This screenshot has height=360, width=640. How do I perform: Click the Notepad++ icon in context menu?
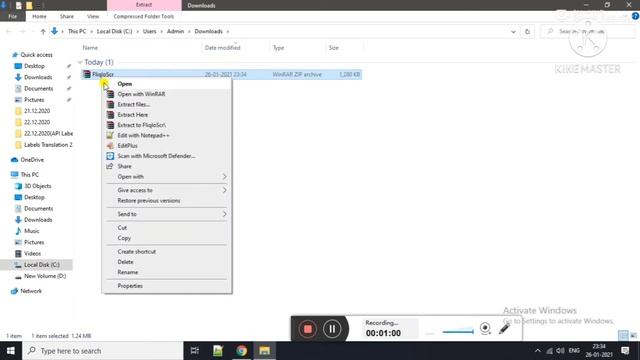[110, 135]
